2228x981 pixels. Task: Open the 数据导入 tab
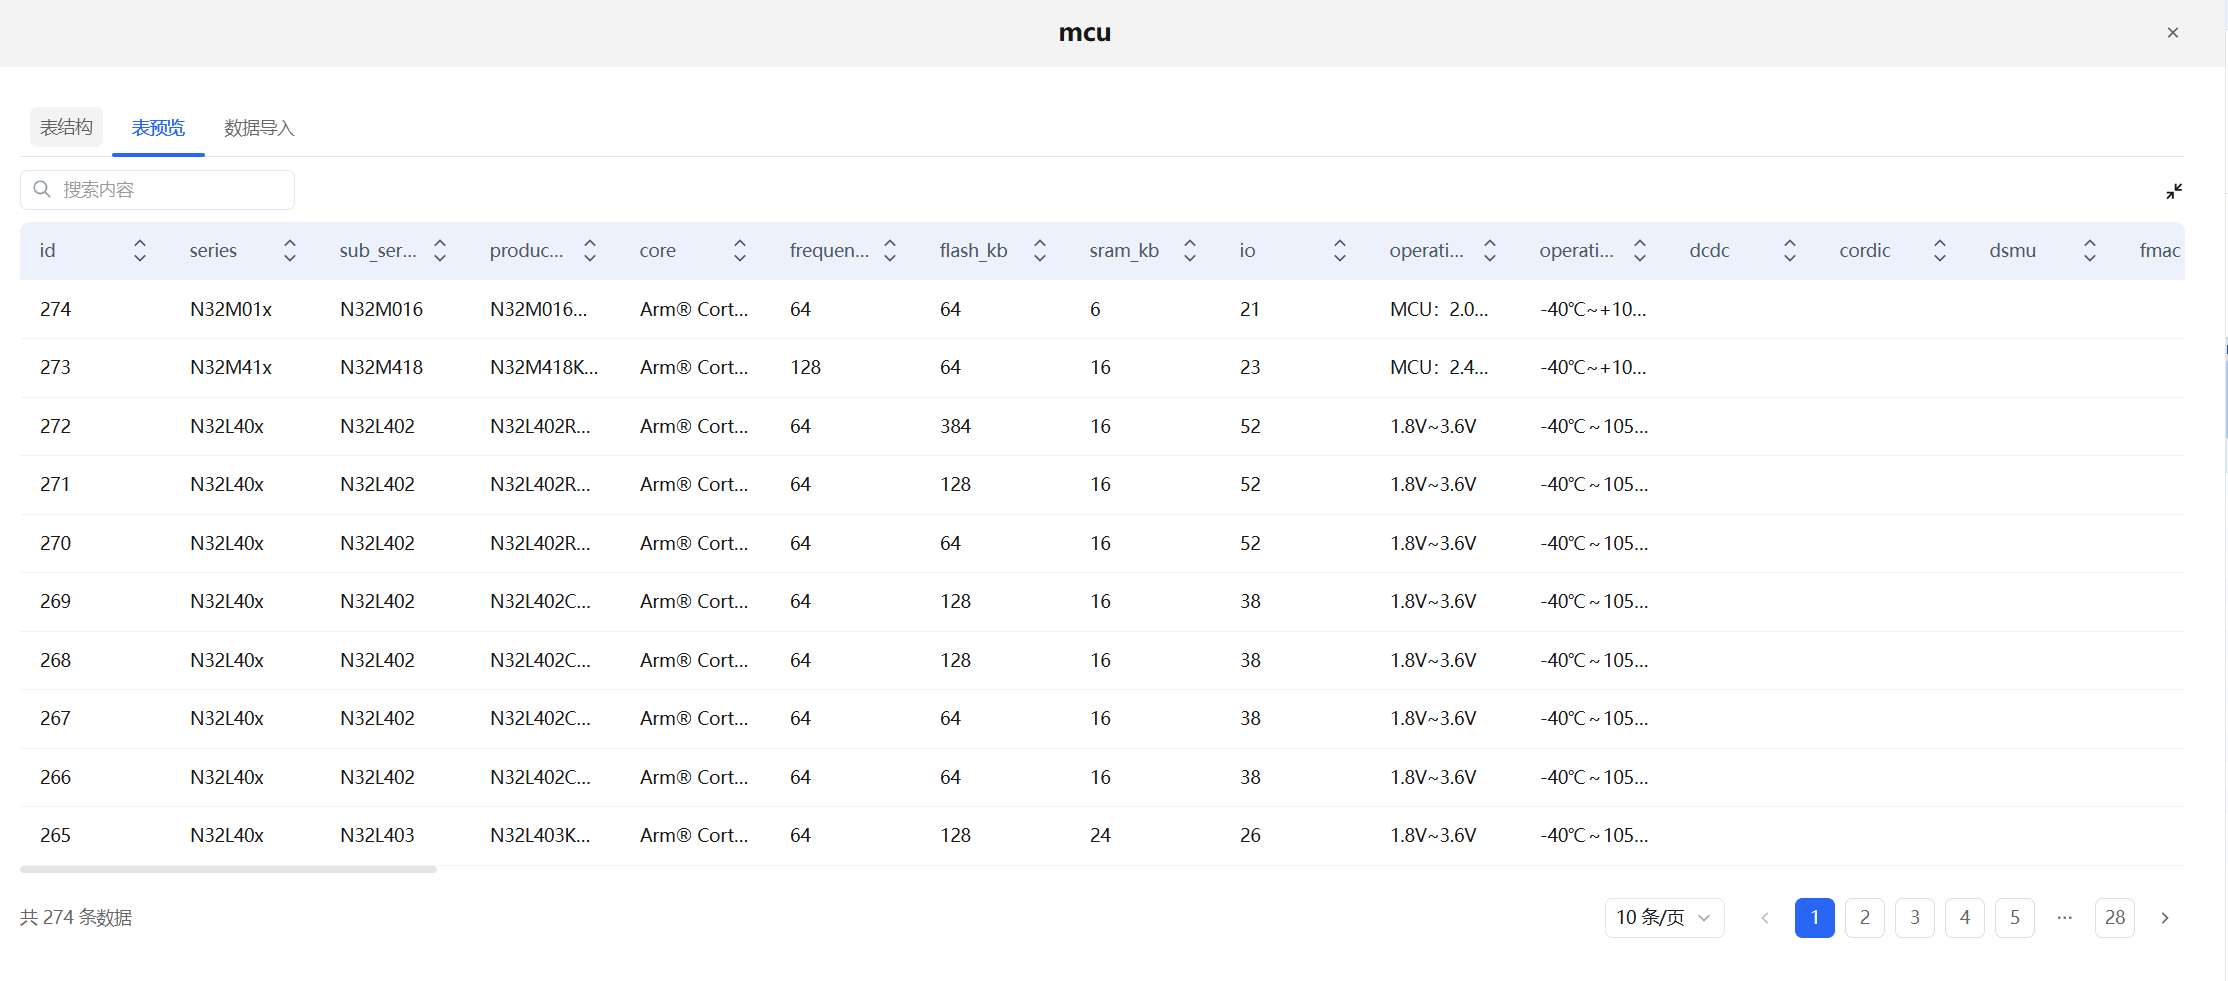[x=259, y=128]
